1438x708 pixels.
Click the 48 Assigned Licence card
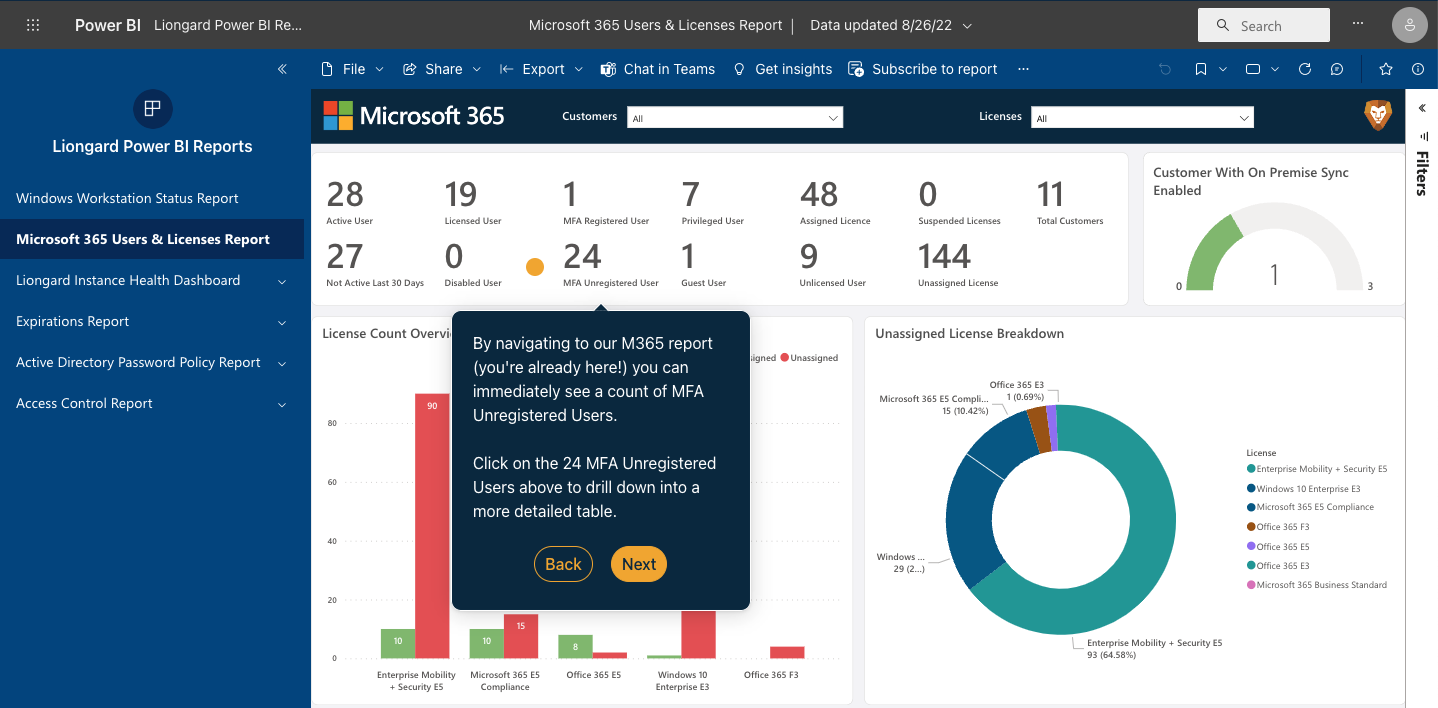pyautogui.click(x=835, y=201)
